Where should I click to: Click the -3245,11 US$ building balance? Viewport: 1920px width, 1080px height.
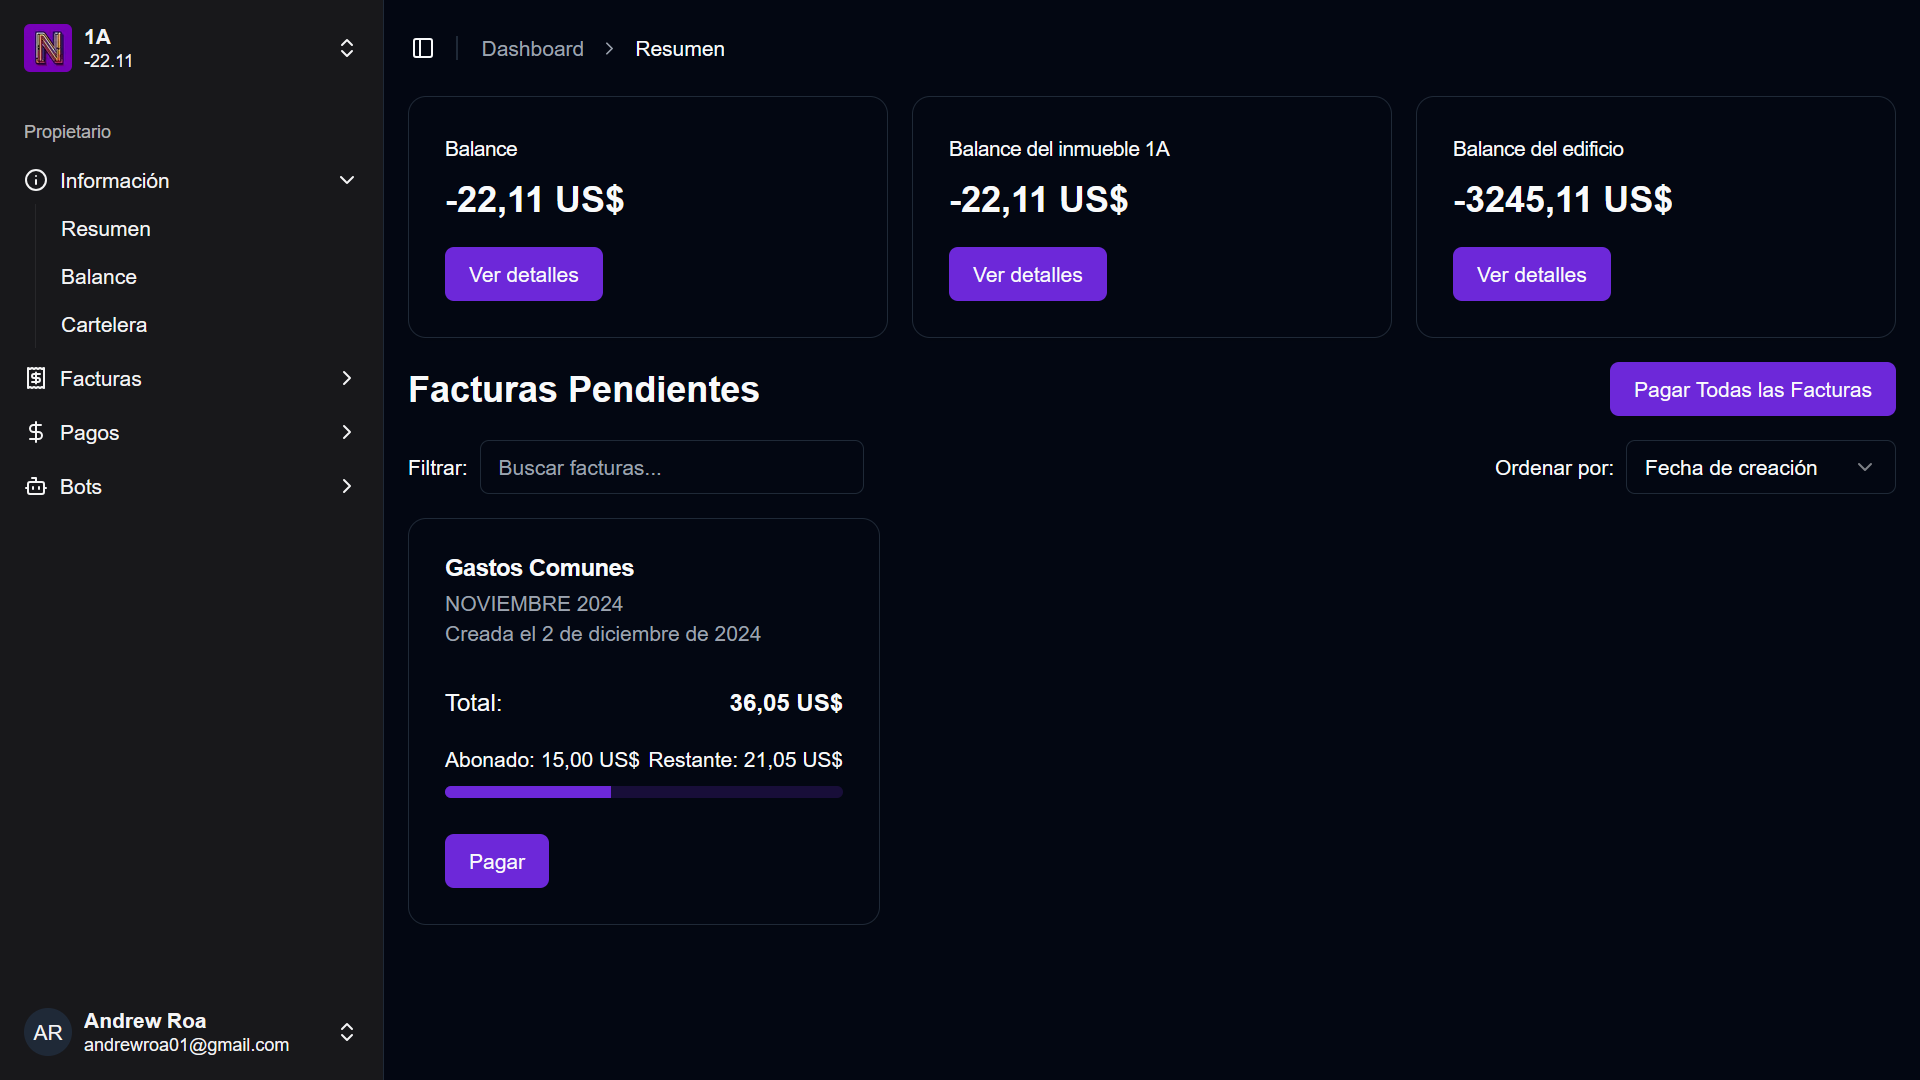click(1563, 200)
